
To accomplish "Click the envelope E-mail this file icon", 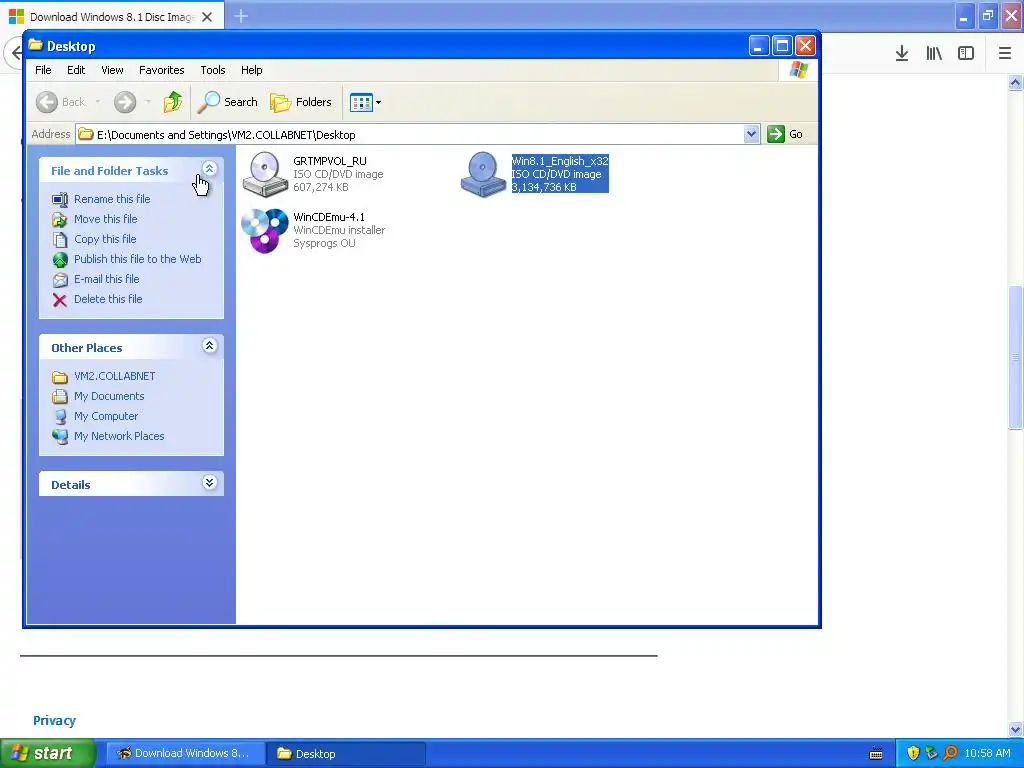I will [x=60, y=280].
